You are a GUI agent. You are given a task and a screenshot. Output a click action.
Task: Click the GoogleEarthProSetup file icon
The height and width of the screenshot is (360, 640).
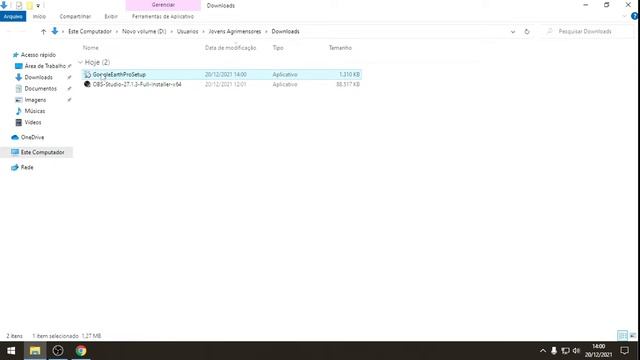click(x=87, y=74)
